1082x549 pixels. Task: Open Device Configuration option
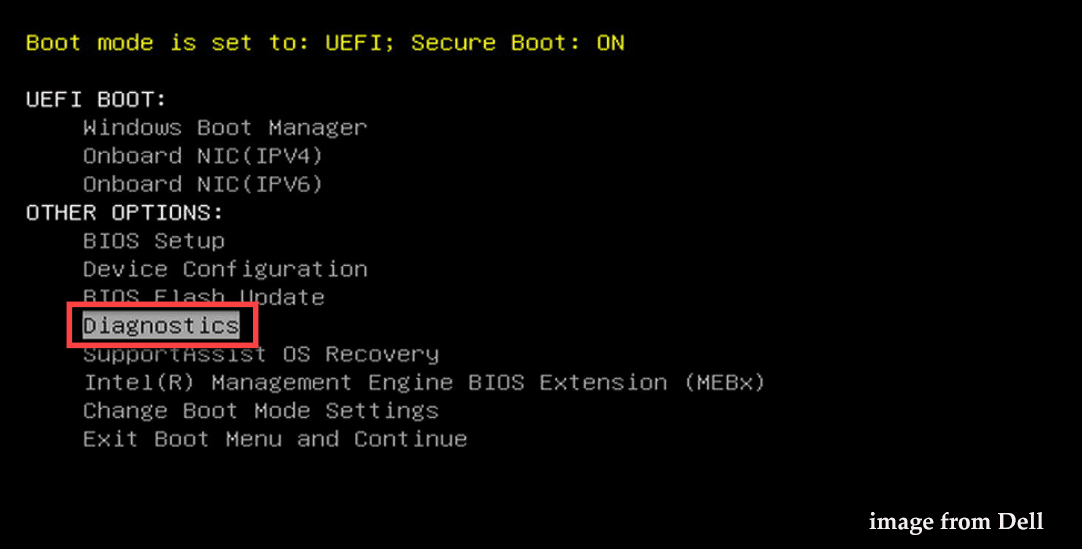tap(225, 269)
